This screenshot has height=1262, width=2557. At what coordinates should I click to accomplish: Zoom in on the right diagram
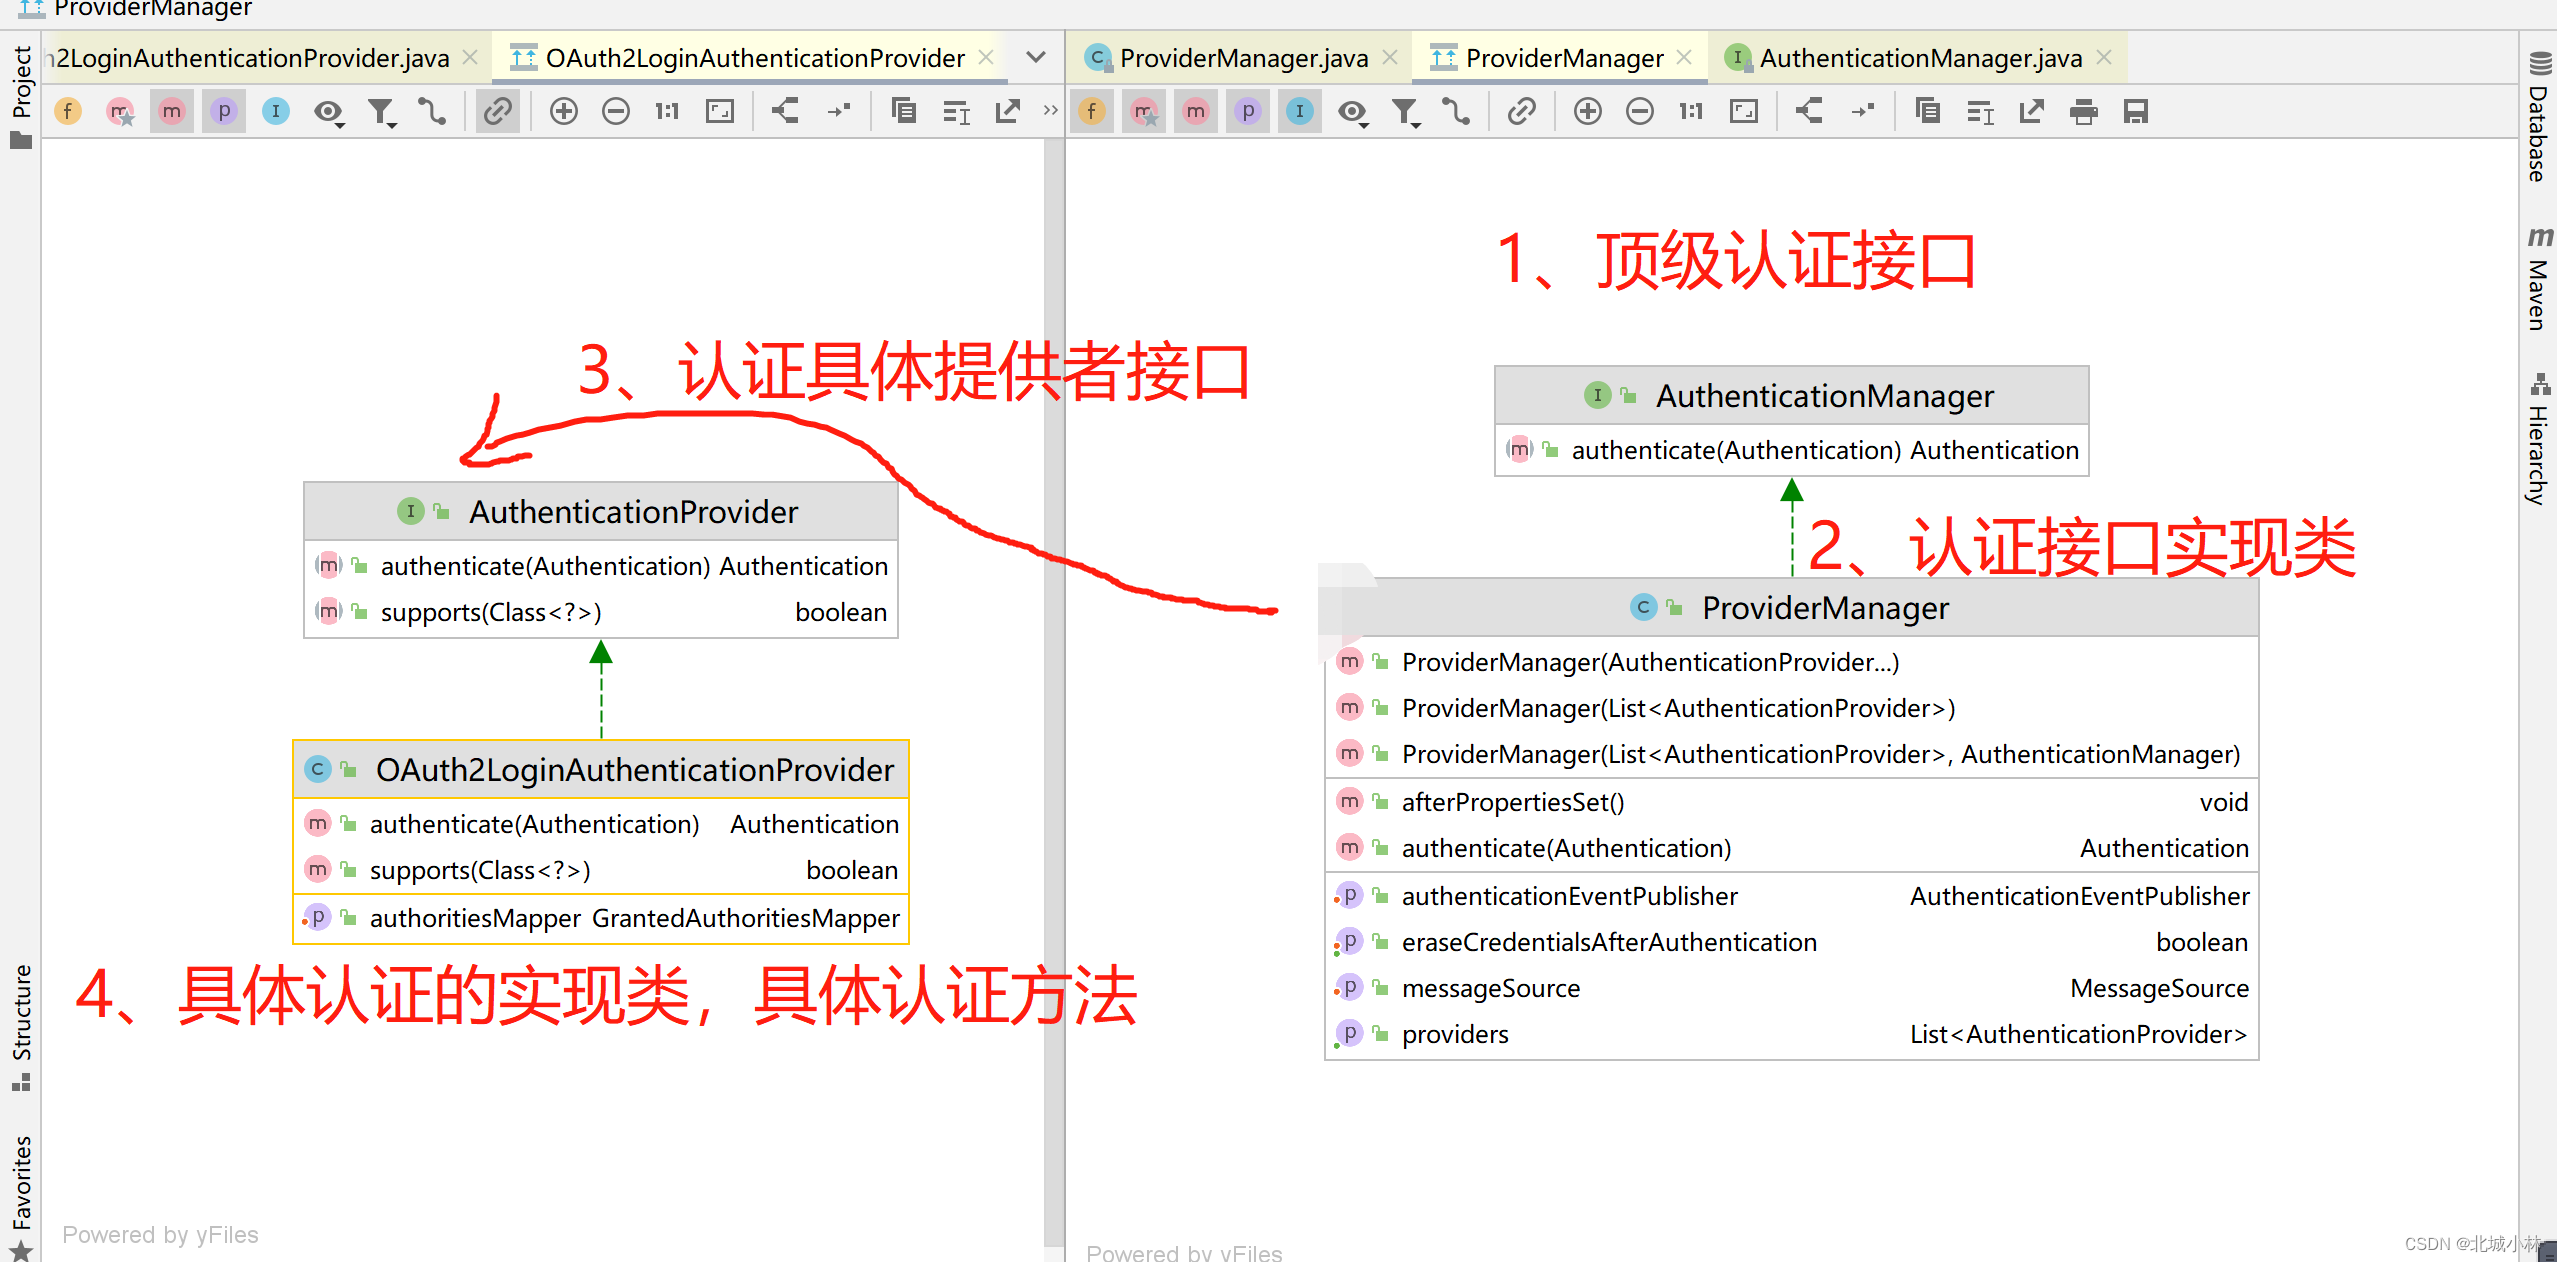[x=1588, y=111]
